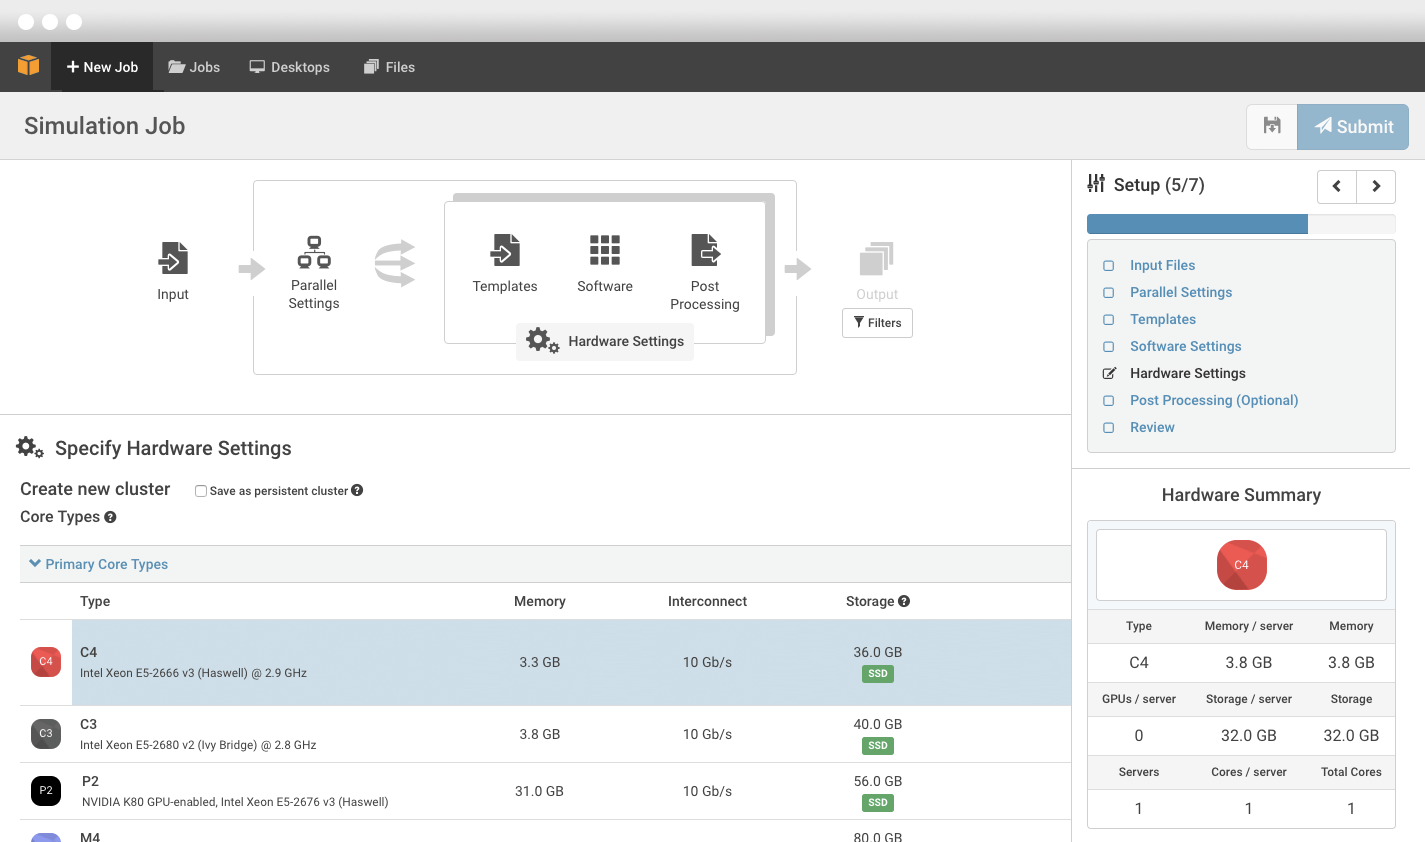Screen dimensions: 1425x842
Task: Click the Setup sliders icon
Action: pyautogui.click(x=1096, y=184)
